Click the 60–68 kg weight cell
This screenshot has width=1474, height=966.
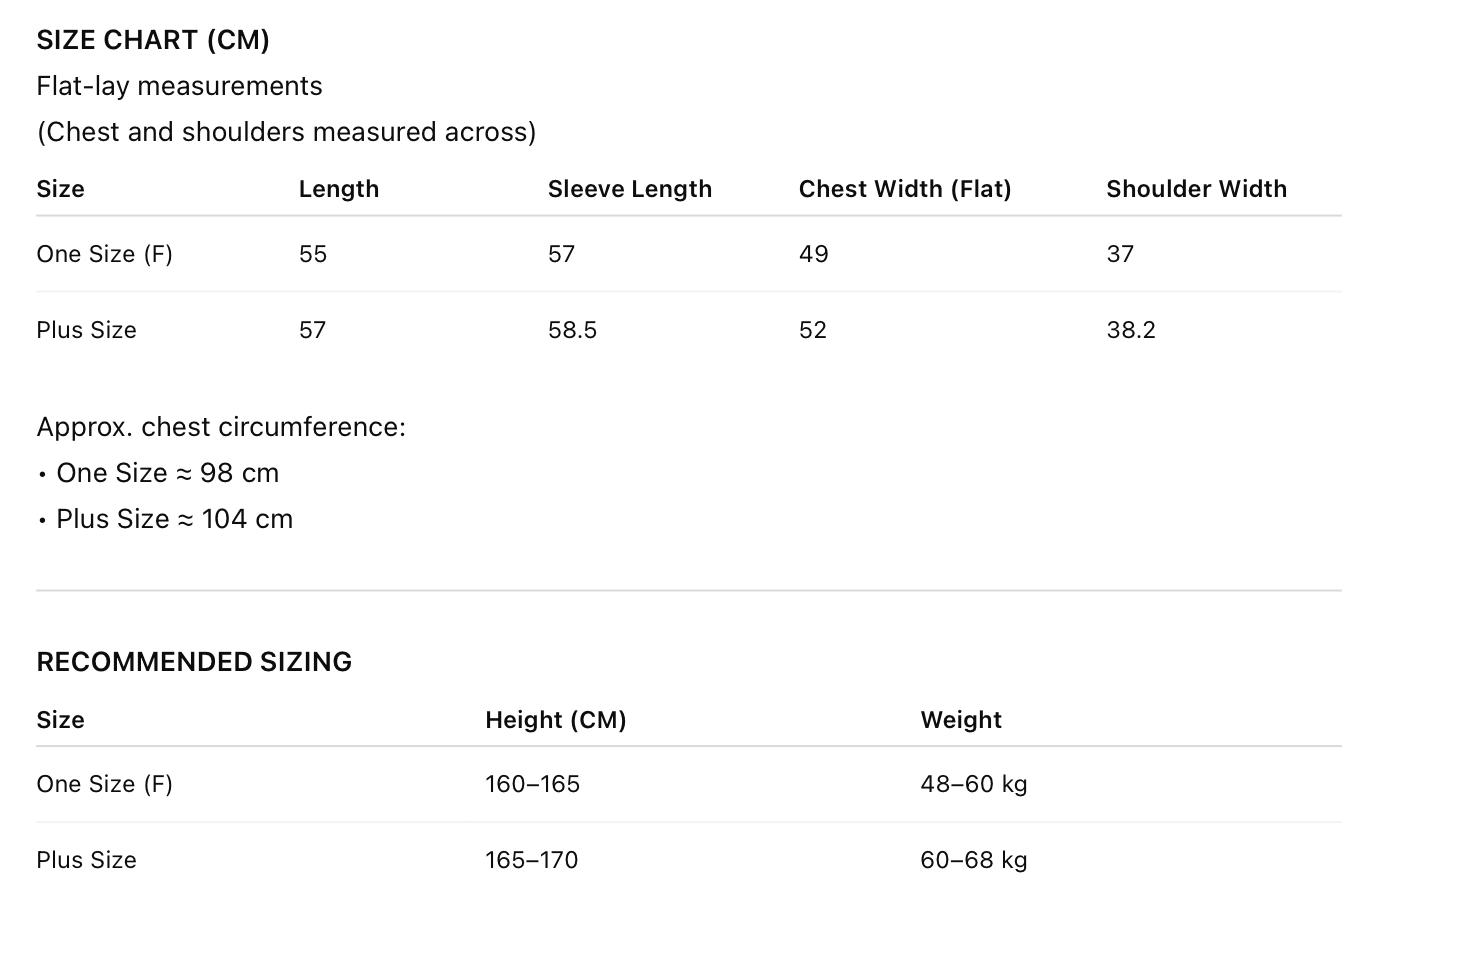tap(973, 860)
